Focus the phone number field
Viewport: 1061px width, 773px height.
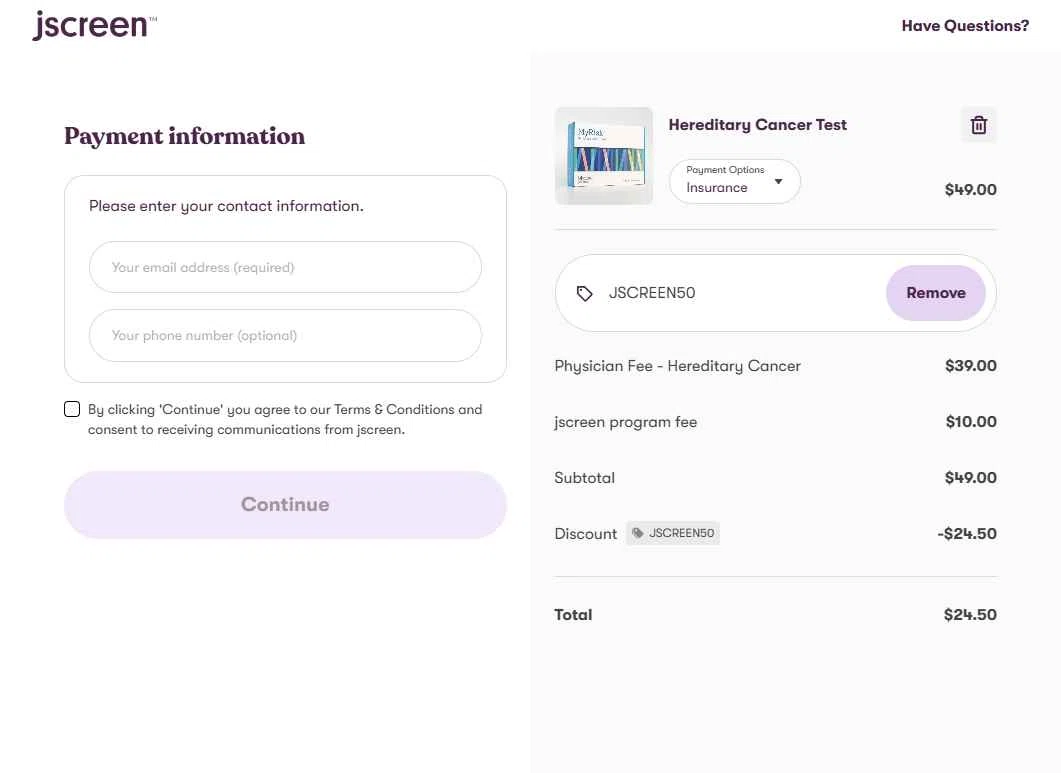point(285,336)
